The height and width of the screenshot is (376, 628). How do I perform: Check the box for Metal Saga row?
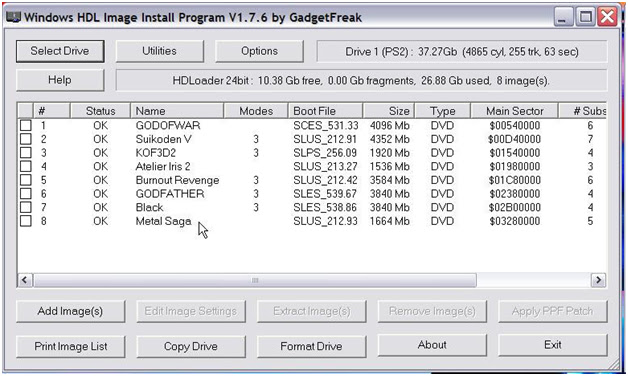pyautogui.click(x=26, y=221)
